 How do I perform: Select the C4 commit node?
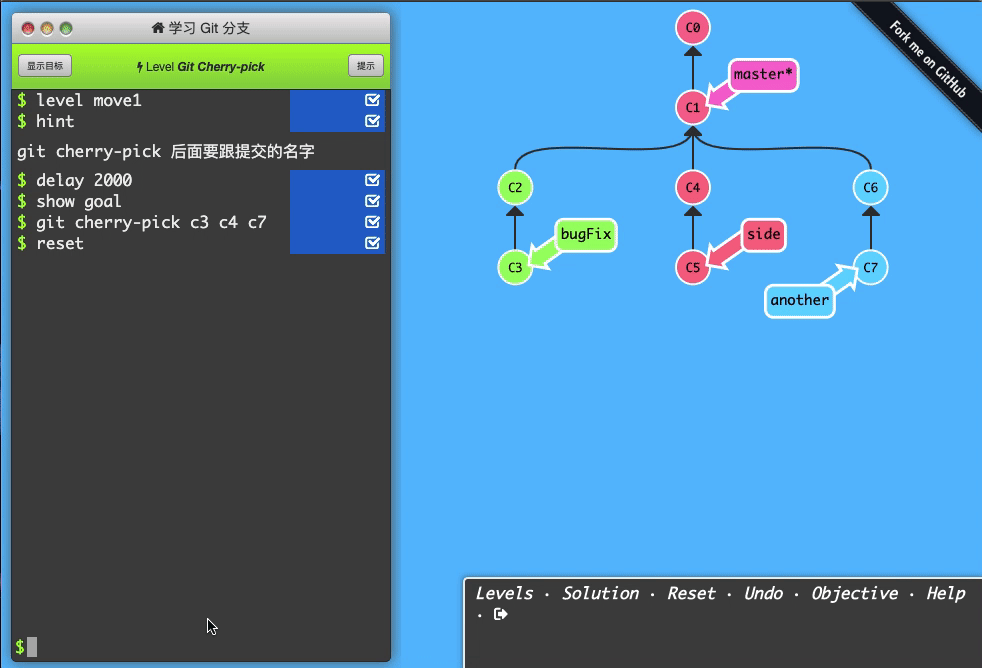pyautogui.click(x=692, y=187)
